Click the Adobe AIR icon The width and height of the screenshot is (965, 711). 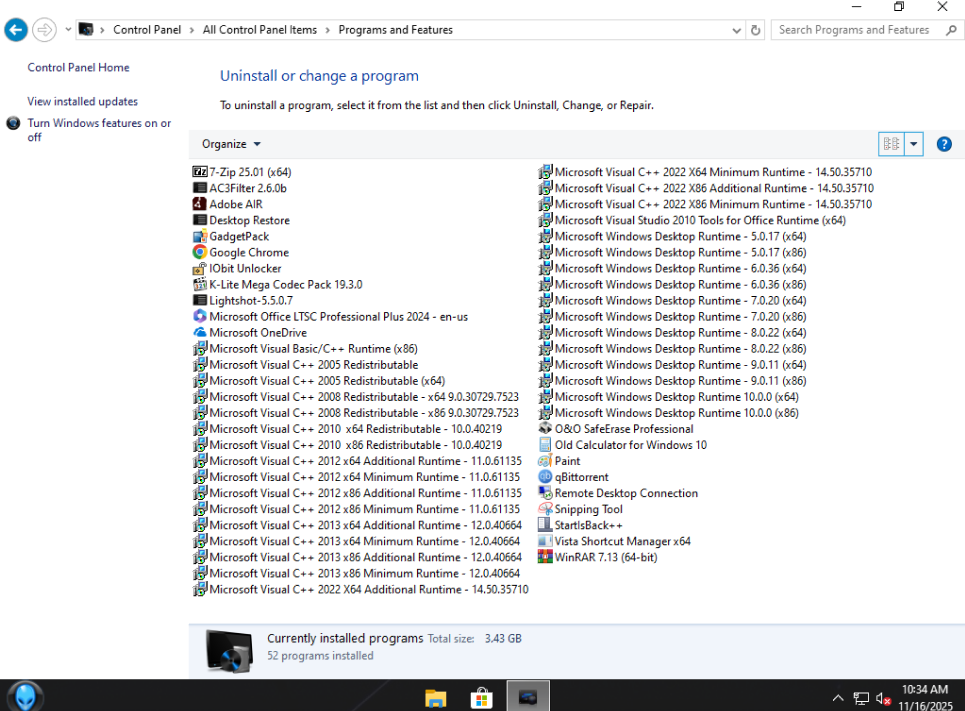(199, 204)
